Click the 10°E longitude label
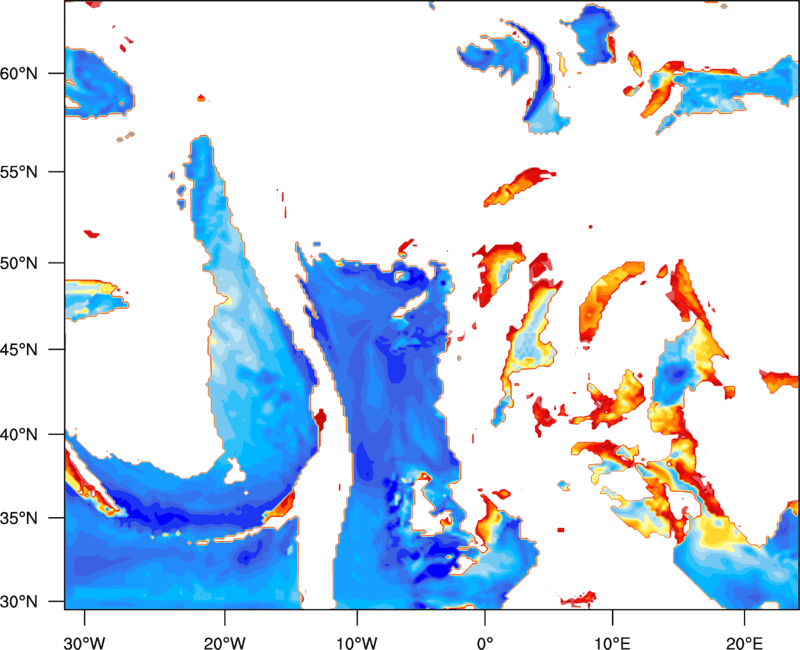This screenshot has width=800, height=650. (x=612, y=643)
